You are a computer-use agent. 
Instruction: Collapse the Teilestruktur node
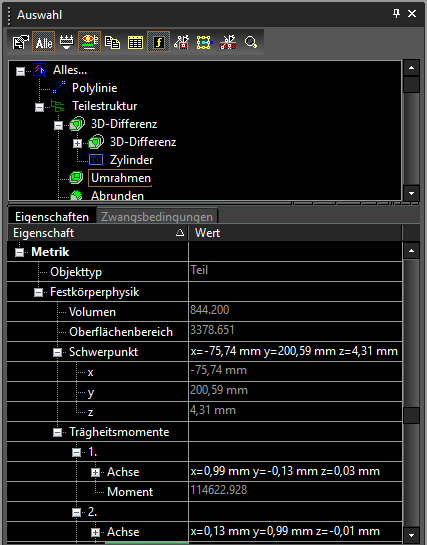pos(40,107)
